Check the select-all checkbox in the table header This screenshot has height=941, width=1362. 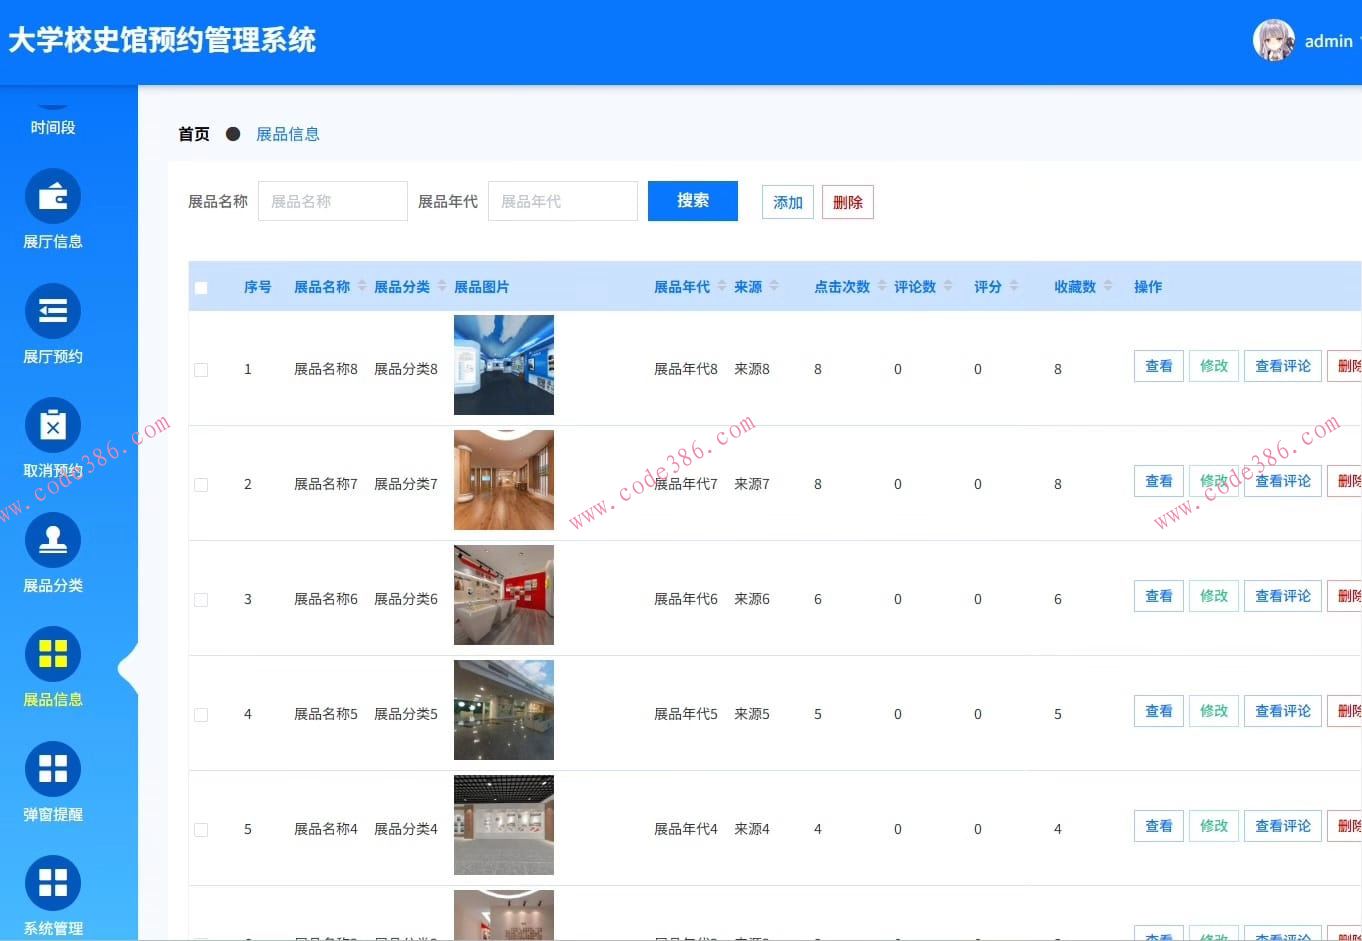point(201,286)
